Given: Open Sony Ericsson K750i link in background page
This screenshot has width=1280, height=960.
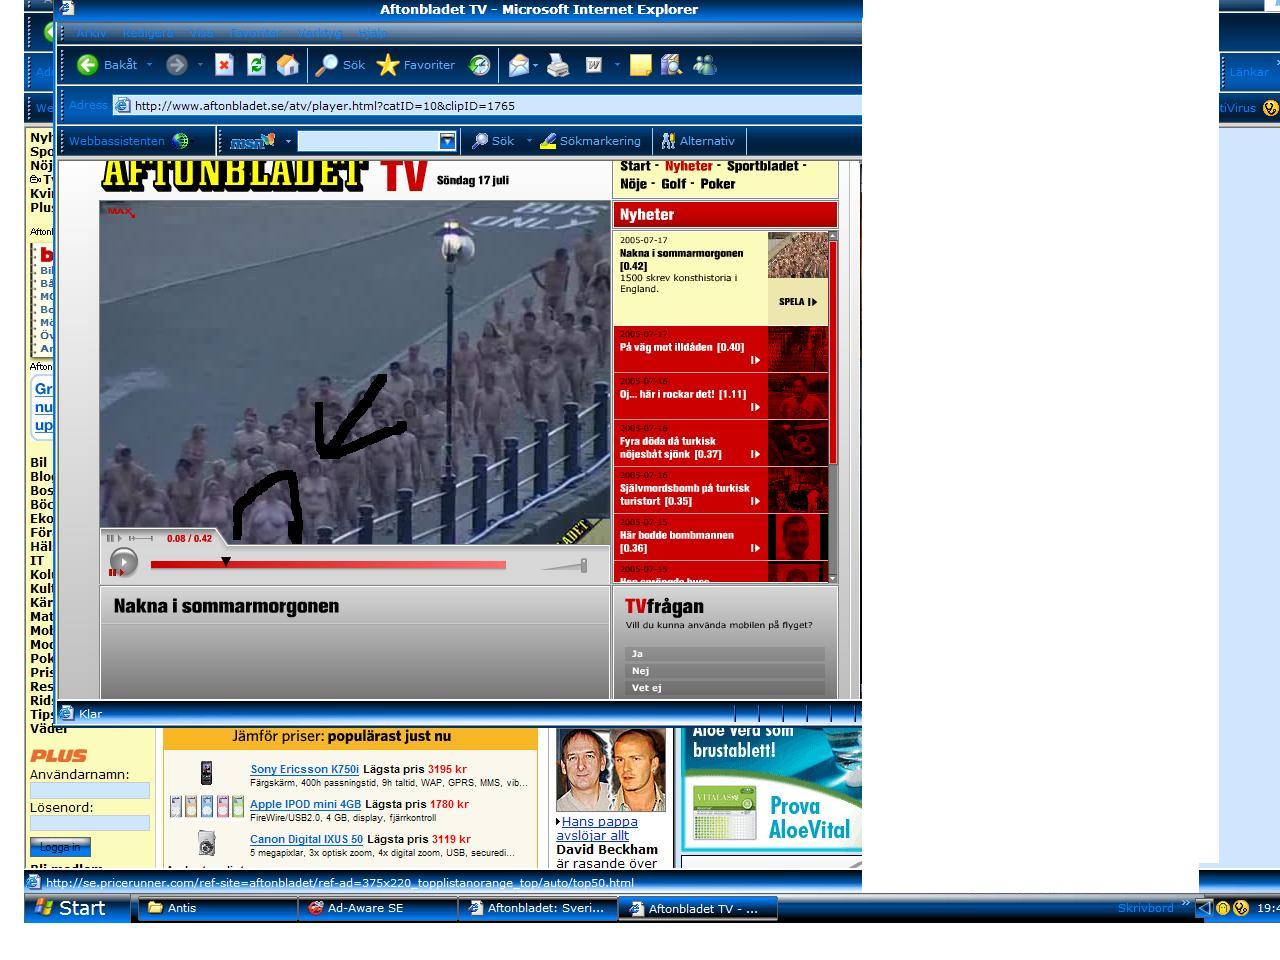Looking at the screenshot, I should [304, 770].
